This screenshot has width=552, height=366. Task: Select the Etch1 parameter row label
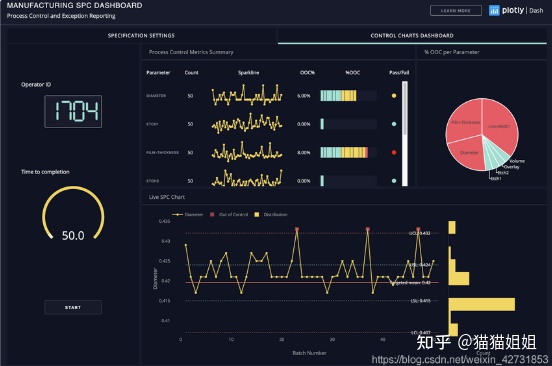tap(152, 124)
